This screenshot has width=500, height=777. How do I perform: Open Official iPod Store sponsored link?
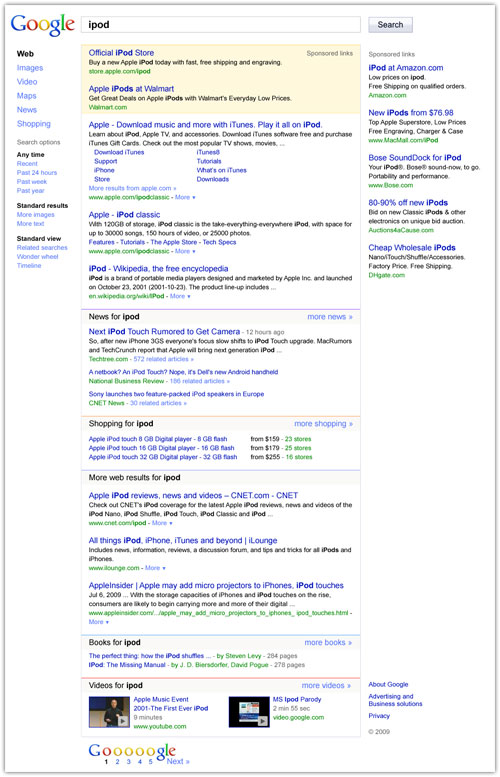coord(121,53)
